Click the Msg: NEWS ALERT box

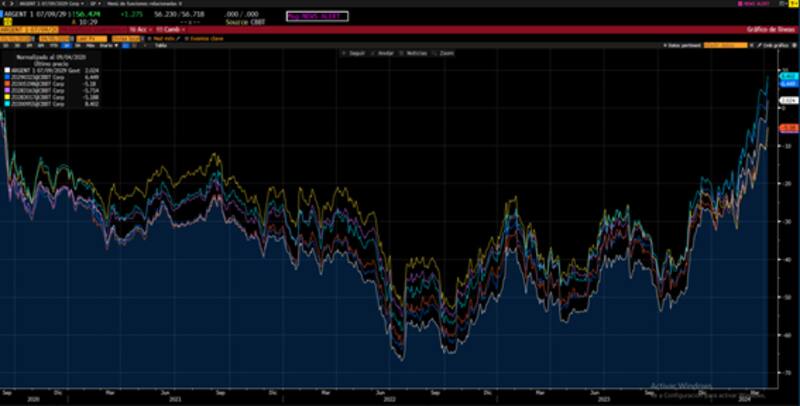[x=317, y=16]
